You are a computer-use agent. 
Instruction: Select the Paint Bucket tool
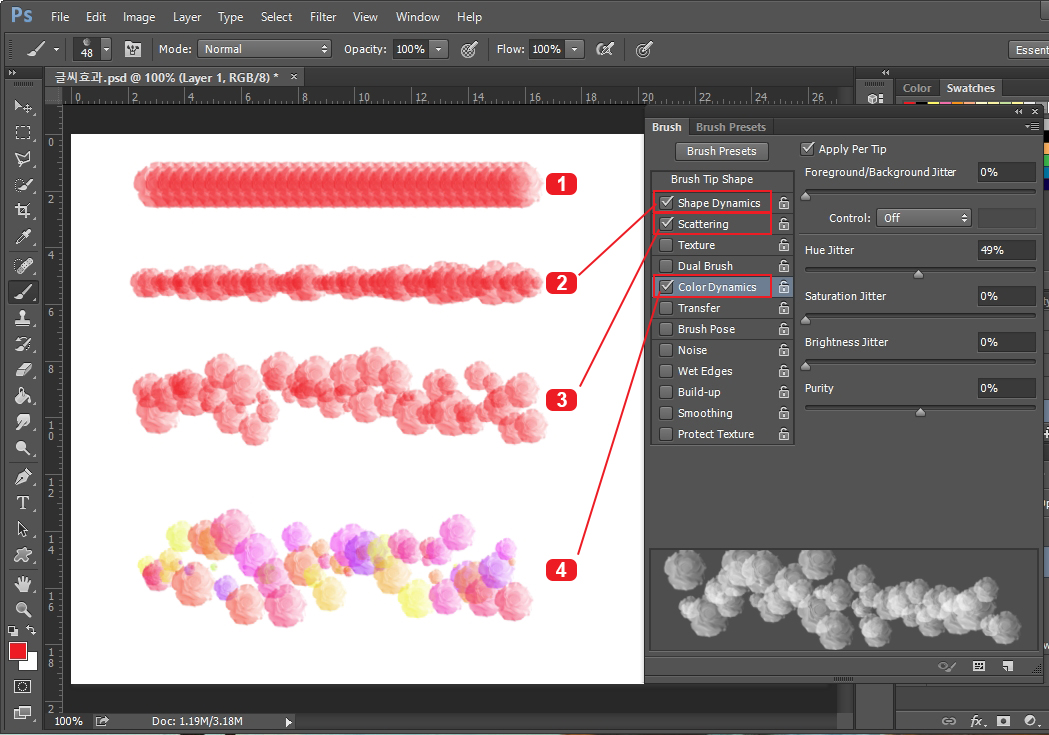23,396
